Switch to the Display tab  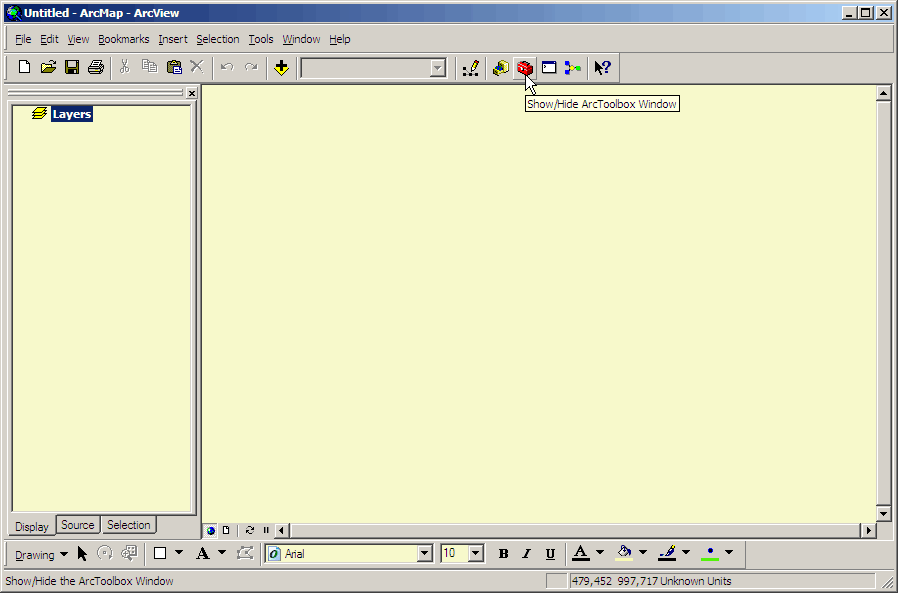coord(32,527)
